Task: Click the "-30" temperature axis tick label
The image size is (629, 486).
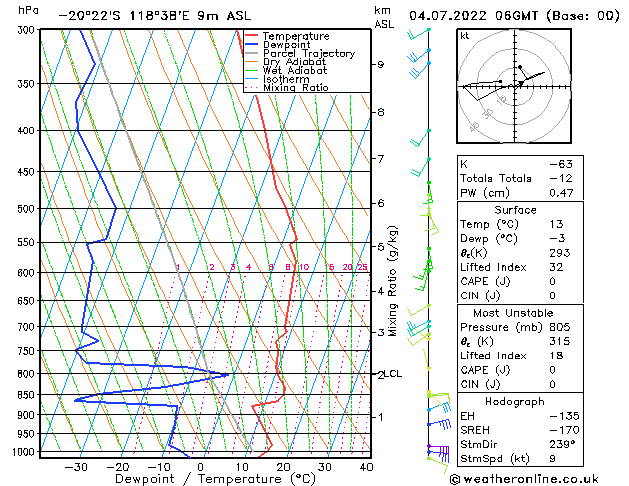Action: (x=76, y=467)
